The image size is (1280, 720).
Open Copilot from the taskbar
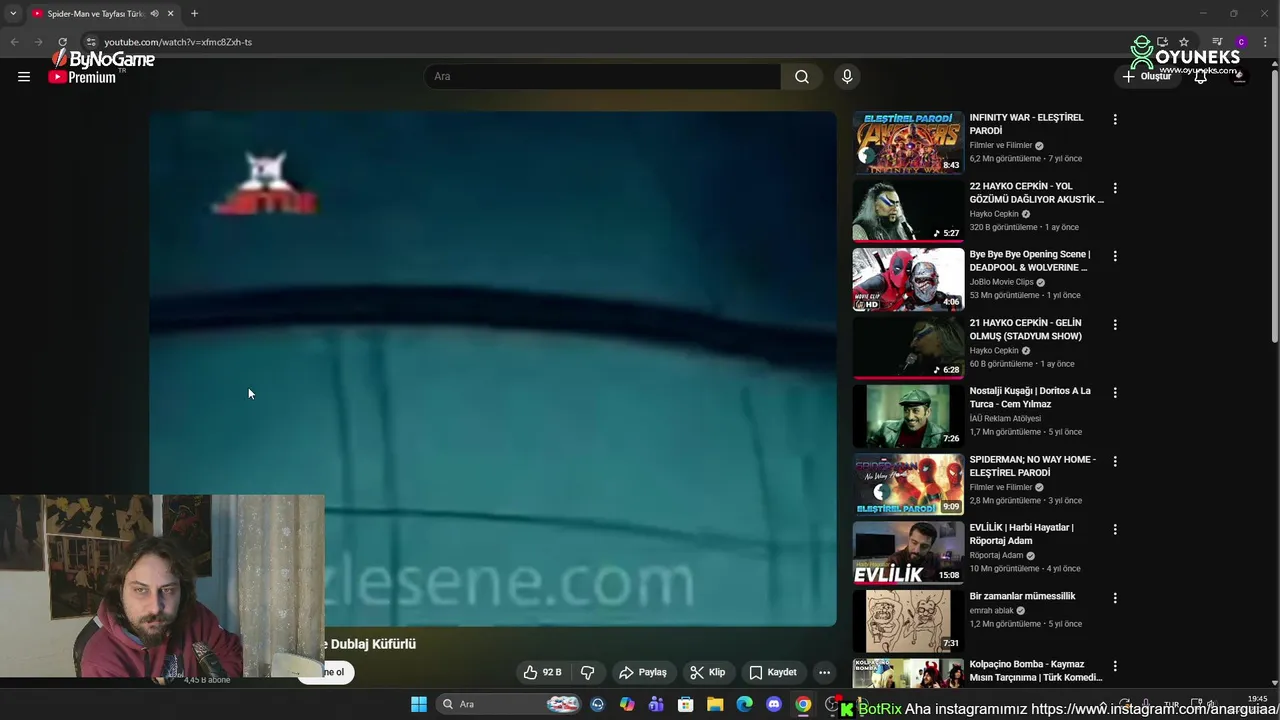(627, 704)
